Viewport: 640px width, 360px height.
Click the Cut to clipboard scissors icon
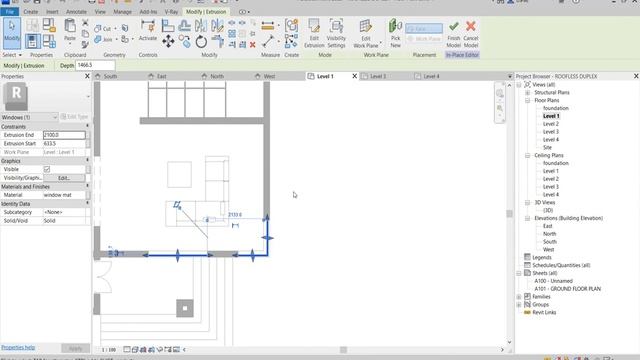click(85, 22)
